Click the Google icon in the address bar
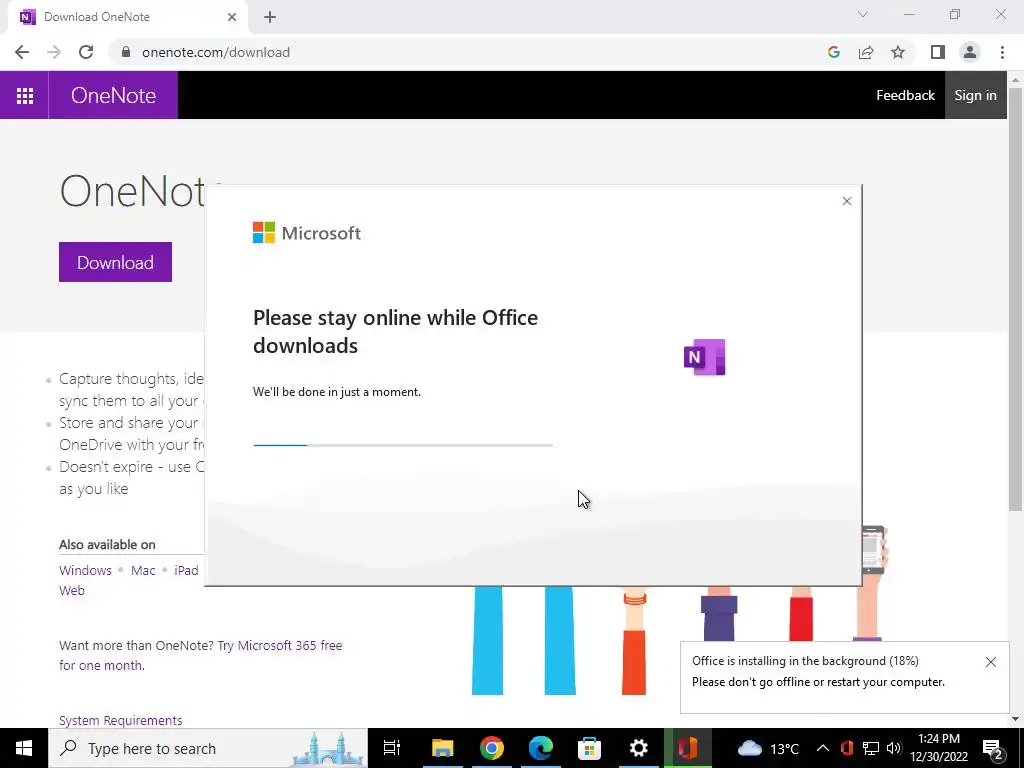Screen dimensions: 1024x768 point(833,52)
